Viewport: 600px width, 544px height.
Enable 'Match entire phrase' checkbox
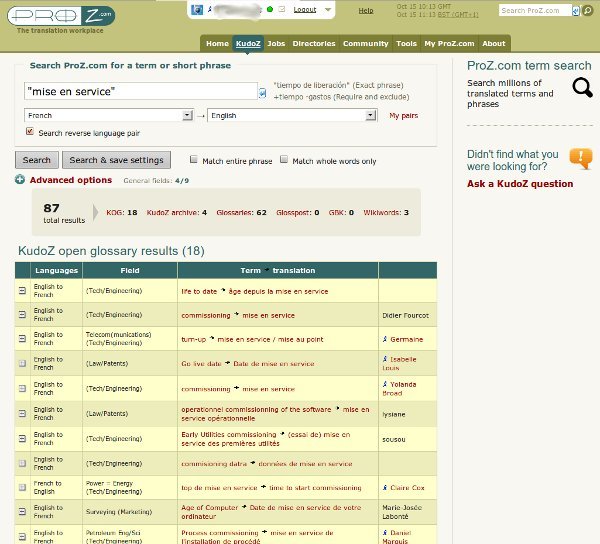click(193, 160)
